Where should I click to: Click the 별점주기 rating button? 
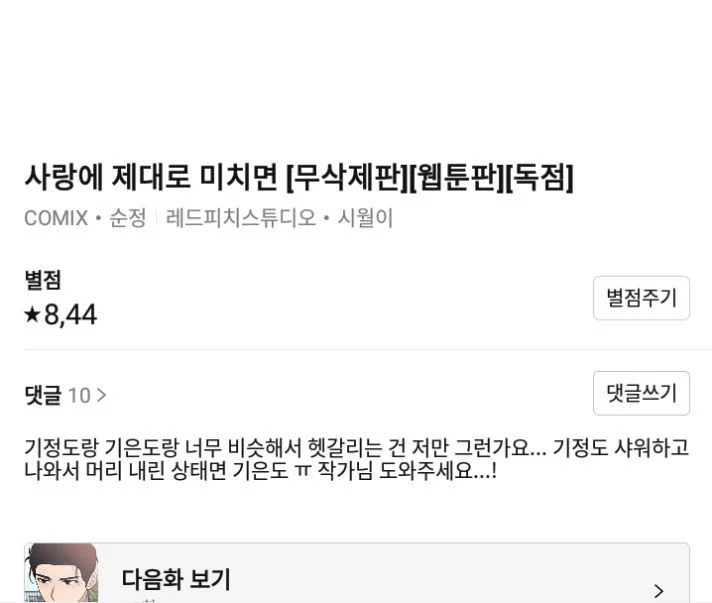(x=641, y=298)
